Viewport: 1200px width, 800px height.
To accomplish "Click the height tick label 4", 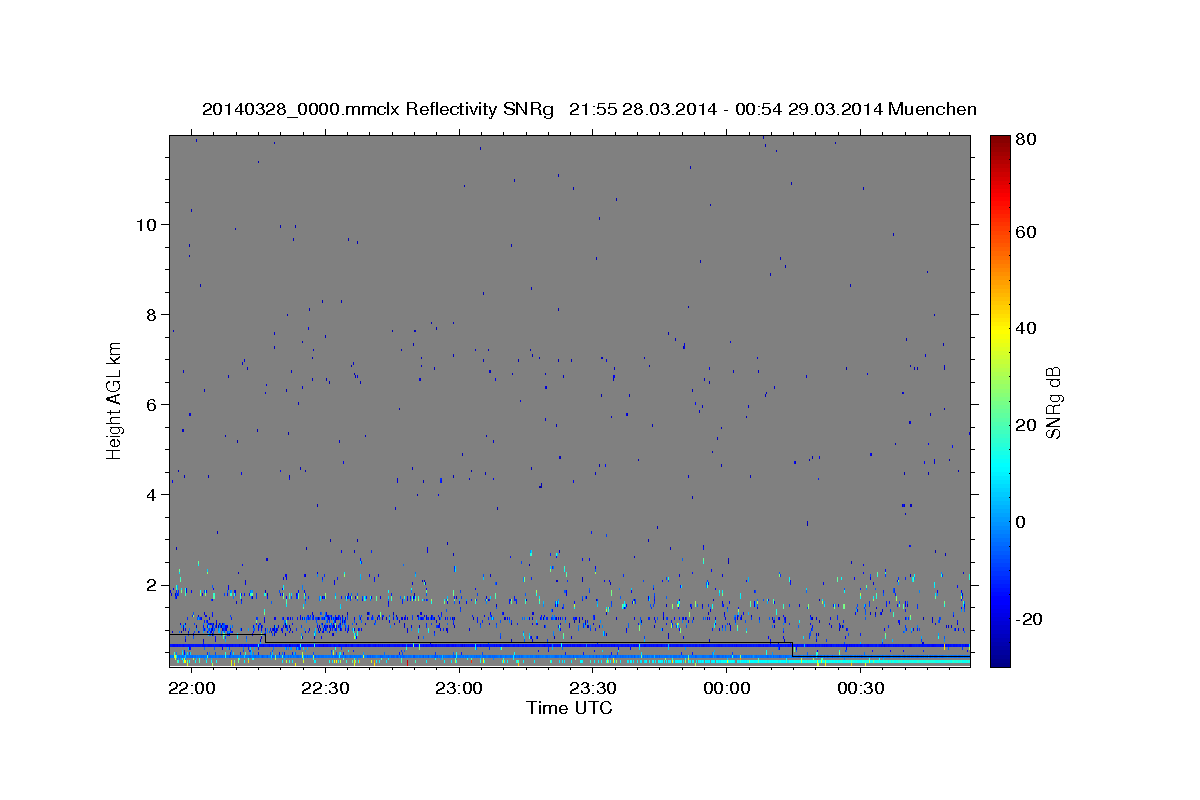I will coord(153,494).
